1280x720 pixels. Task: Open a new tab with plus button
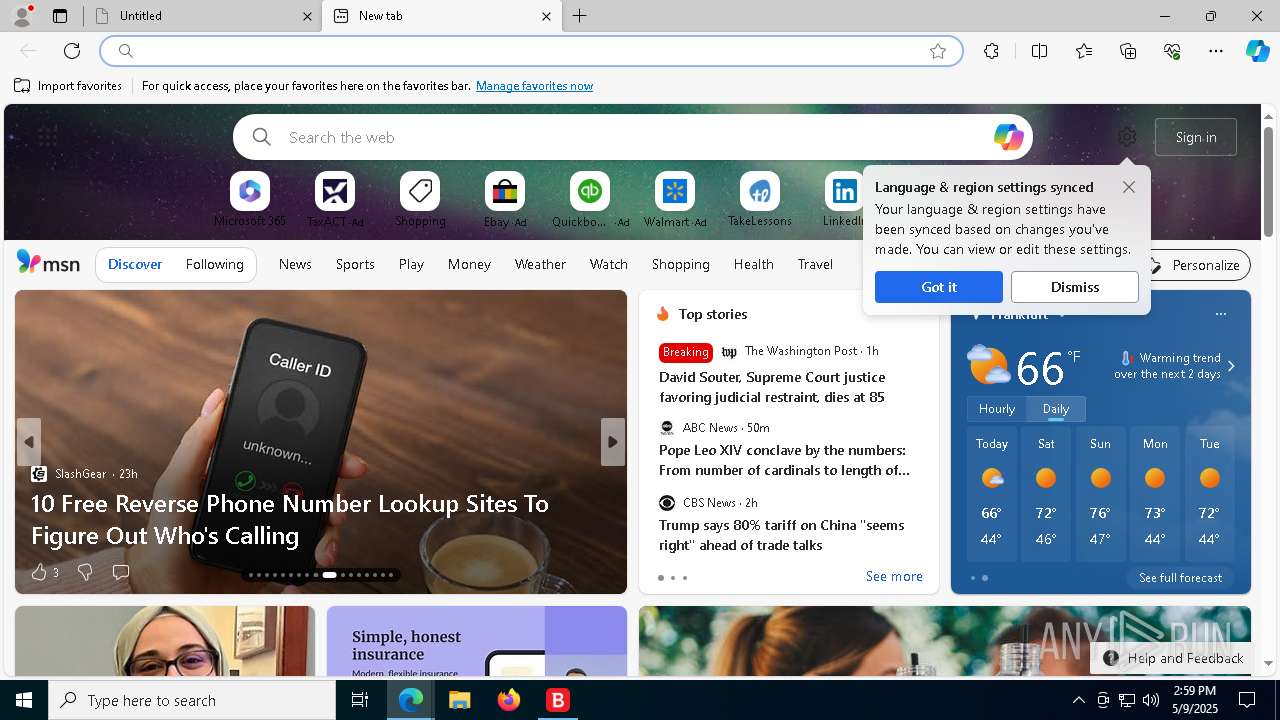pos(580,16)
